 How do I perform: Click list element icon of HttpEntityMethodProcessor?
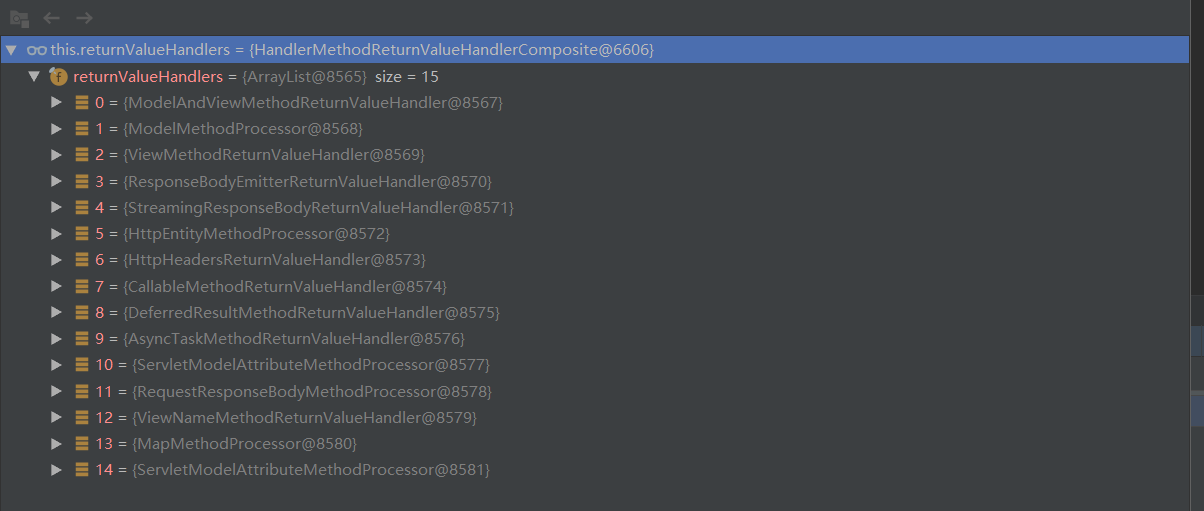click(x=82, y=233)
